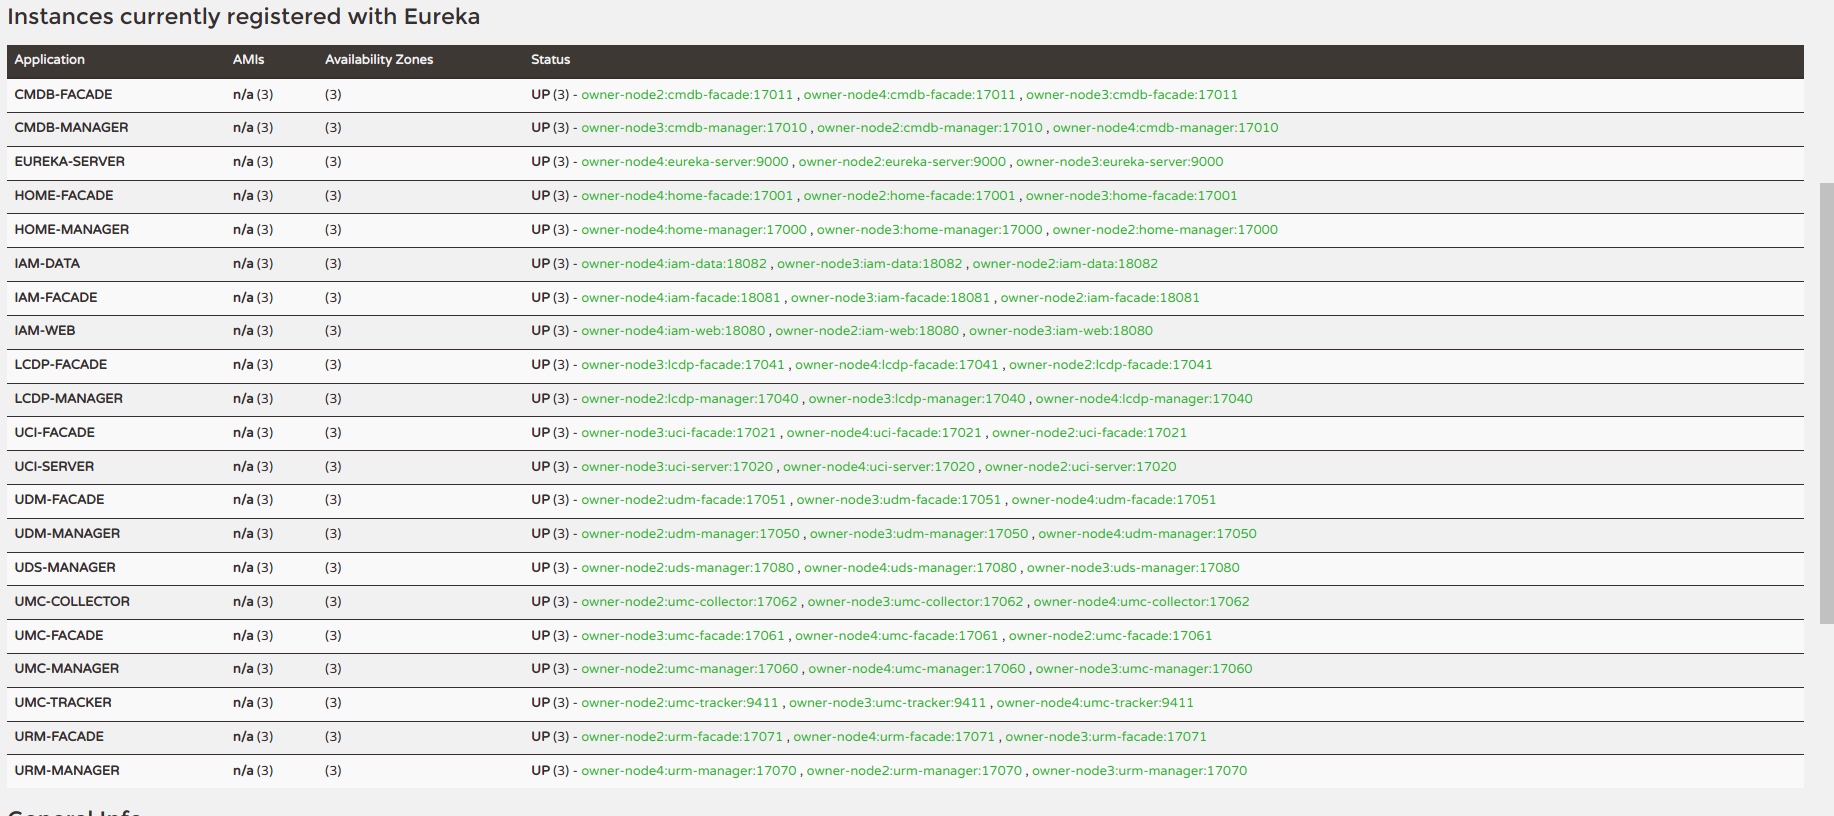This screenshot has width=1834, height=816.
Task: Select owner-node3:urm-manager:17070 link
Action: pos(1140,771)
